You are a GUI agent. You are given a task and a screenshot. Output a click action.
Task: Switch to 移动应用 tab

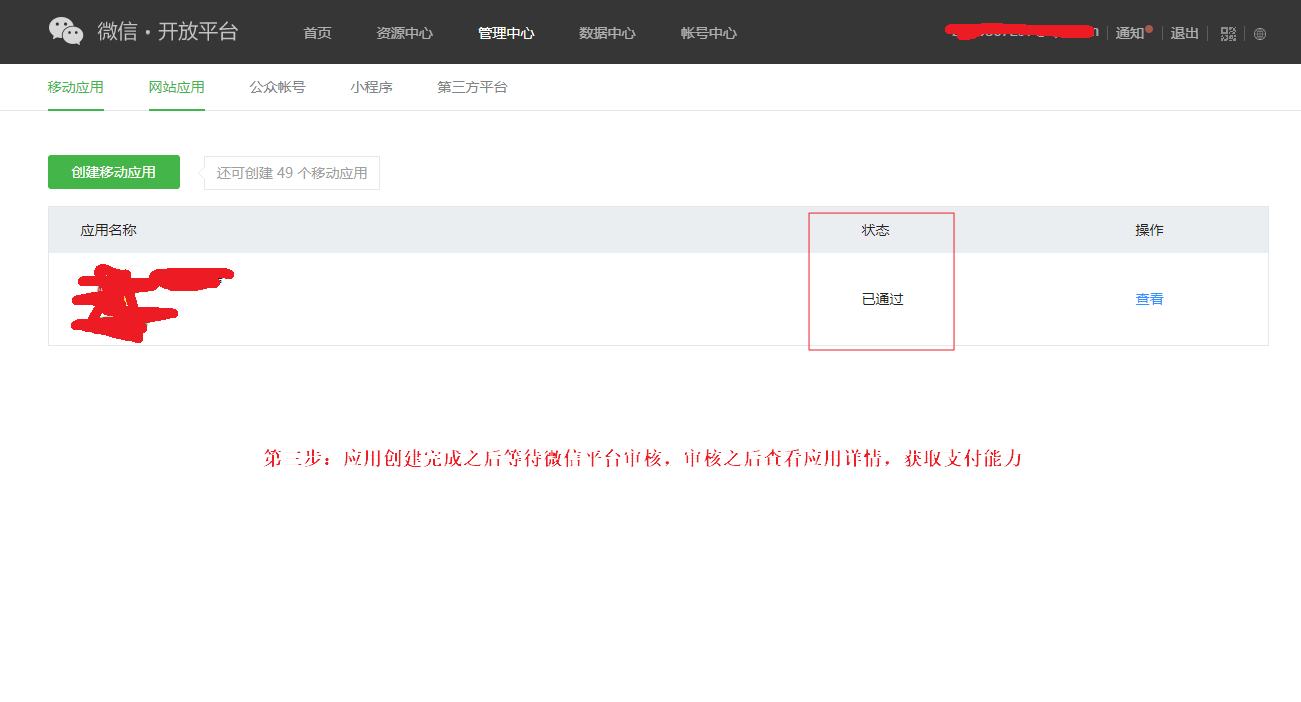click(x=76, y=87)
